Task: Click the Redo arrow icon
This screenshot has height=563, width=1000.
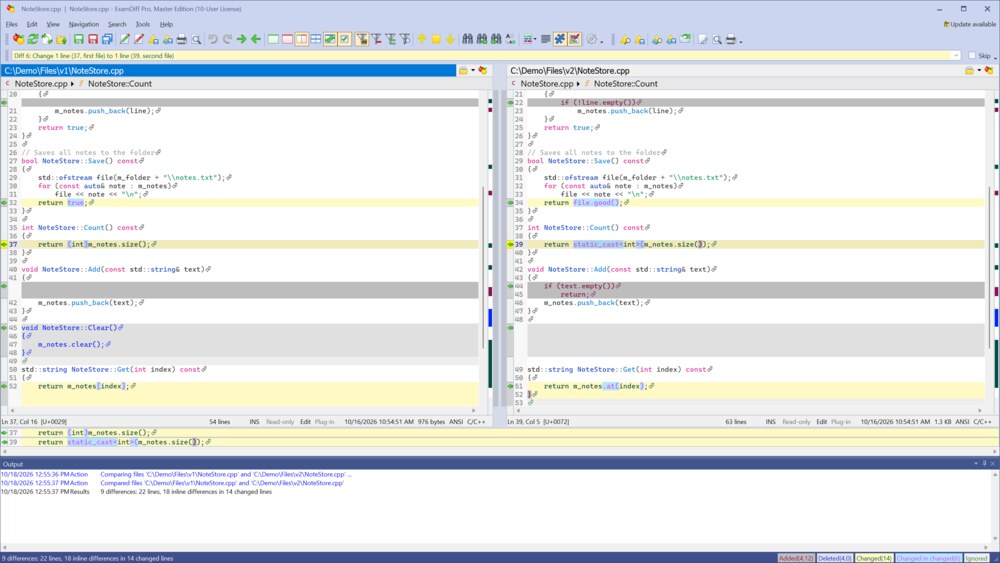Action: click(226, 40)
